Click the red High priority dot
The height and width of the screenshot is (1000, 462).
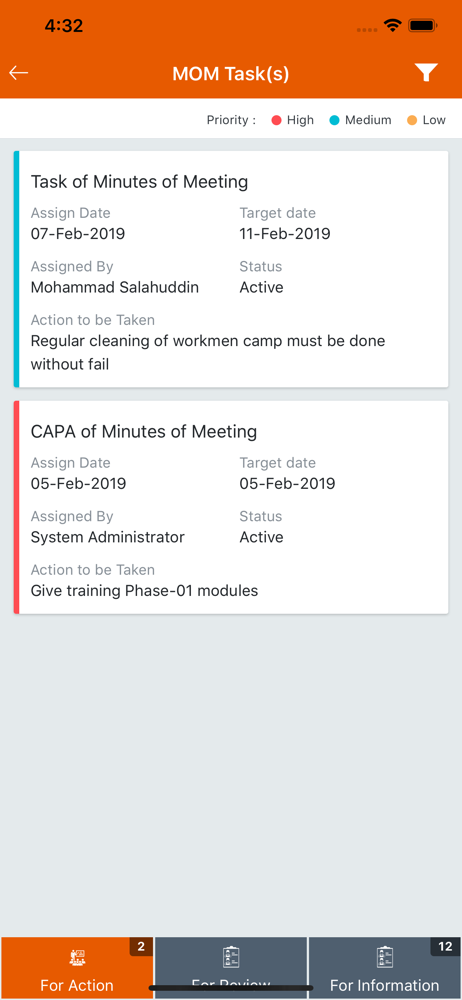pos(276,120)
